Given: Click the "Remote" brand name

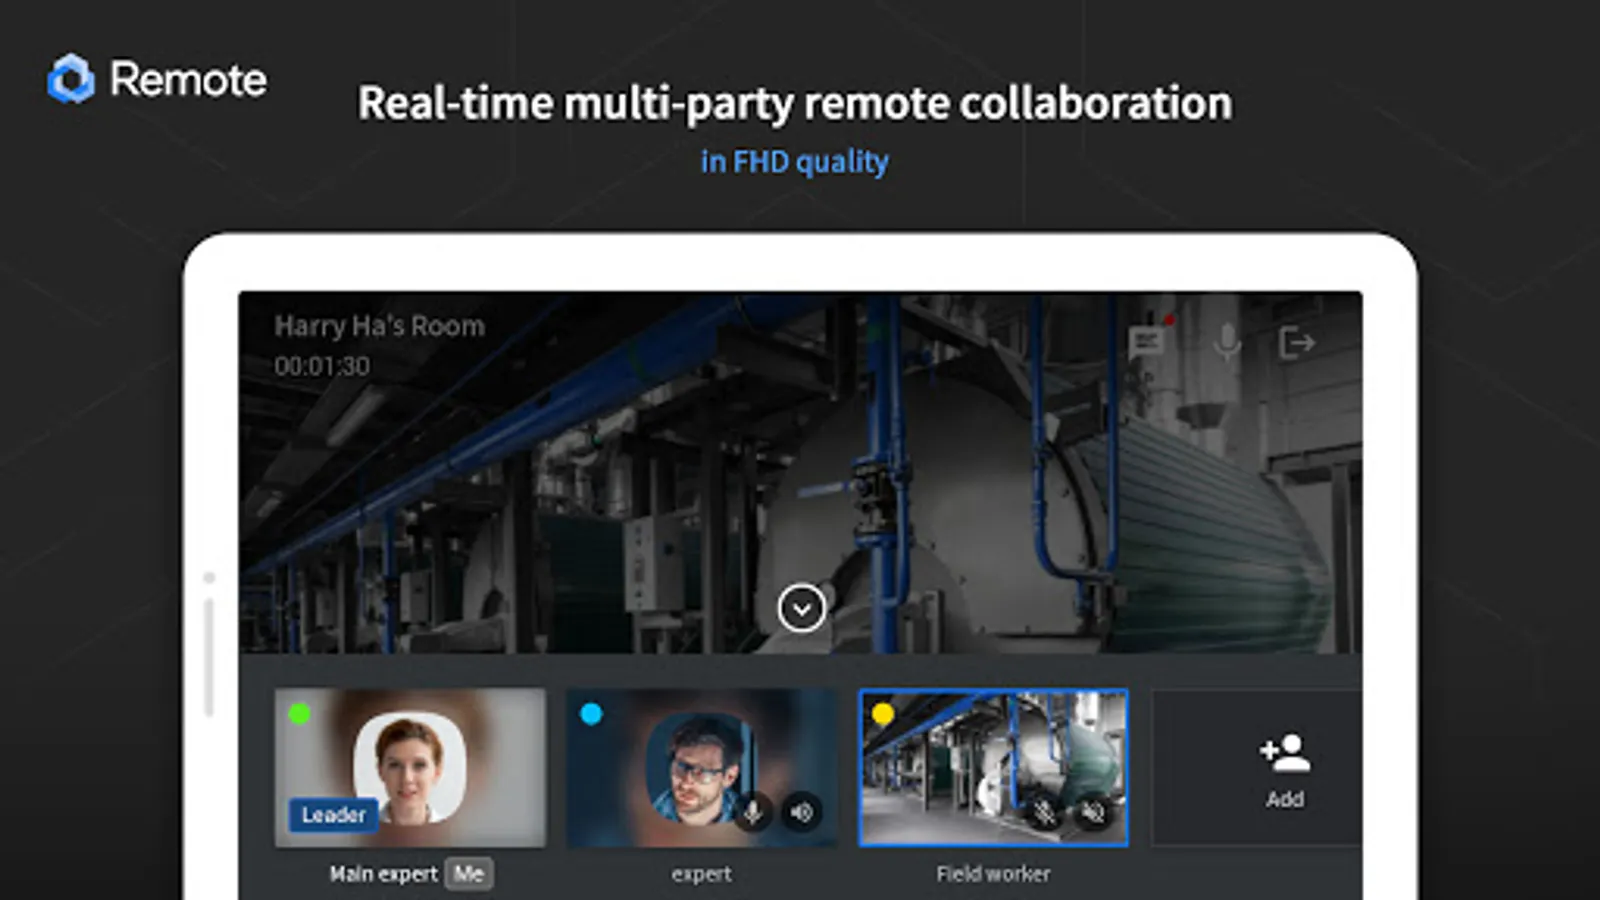Looking at the screenshot, I should coord(188,79).
